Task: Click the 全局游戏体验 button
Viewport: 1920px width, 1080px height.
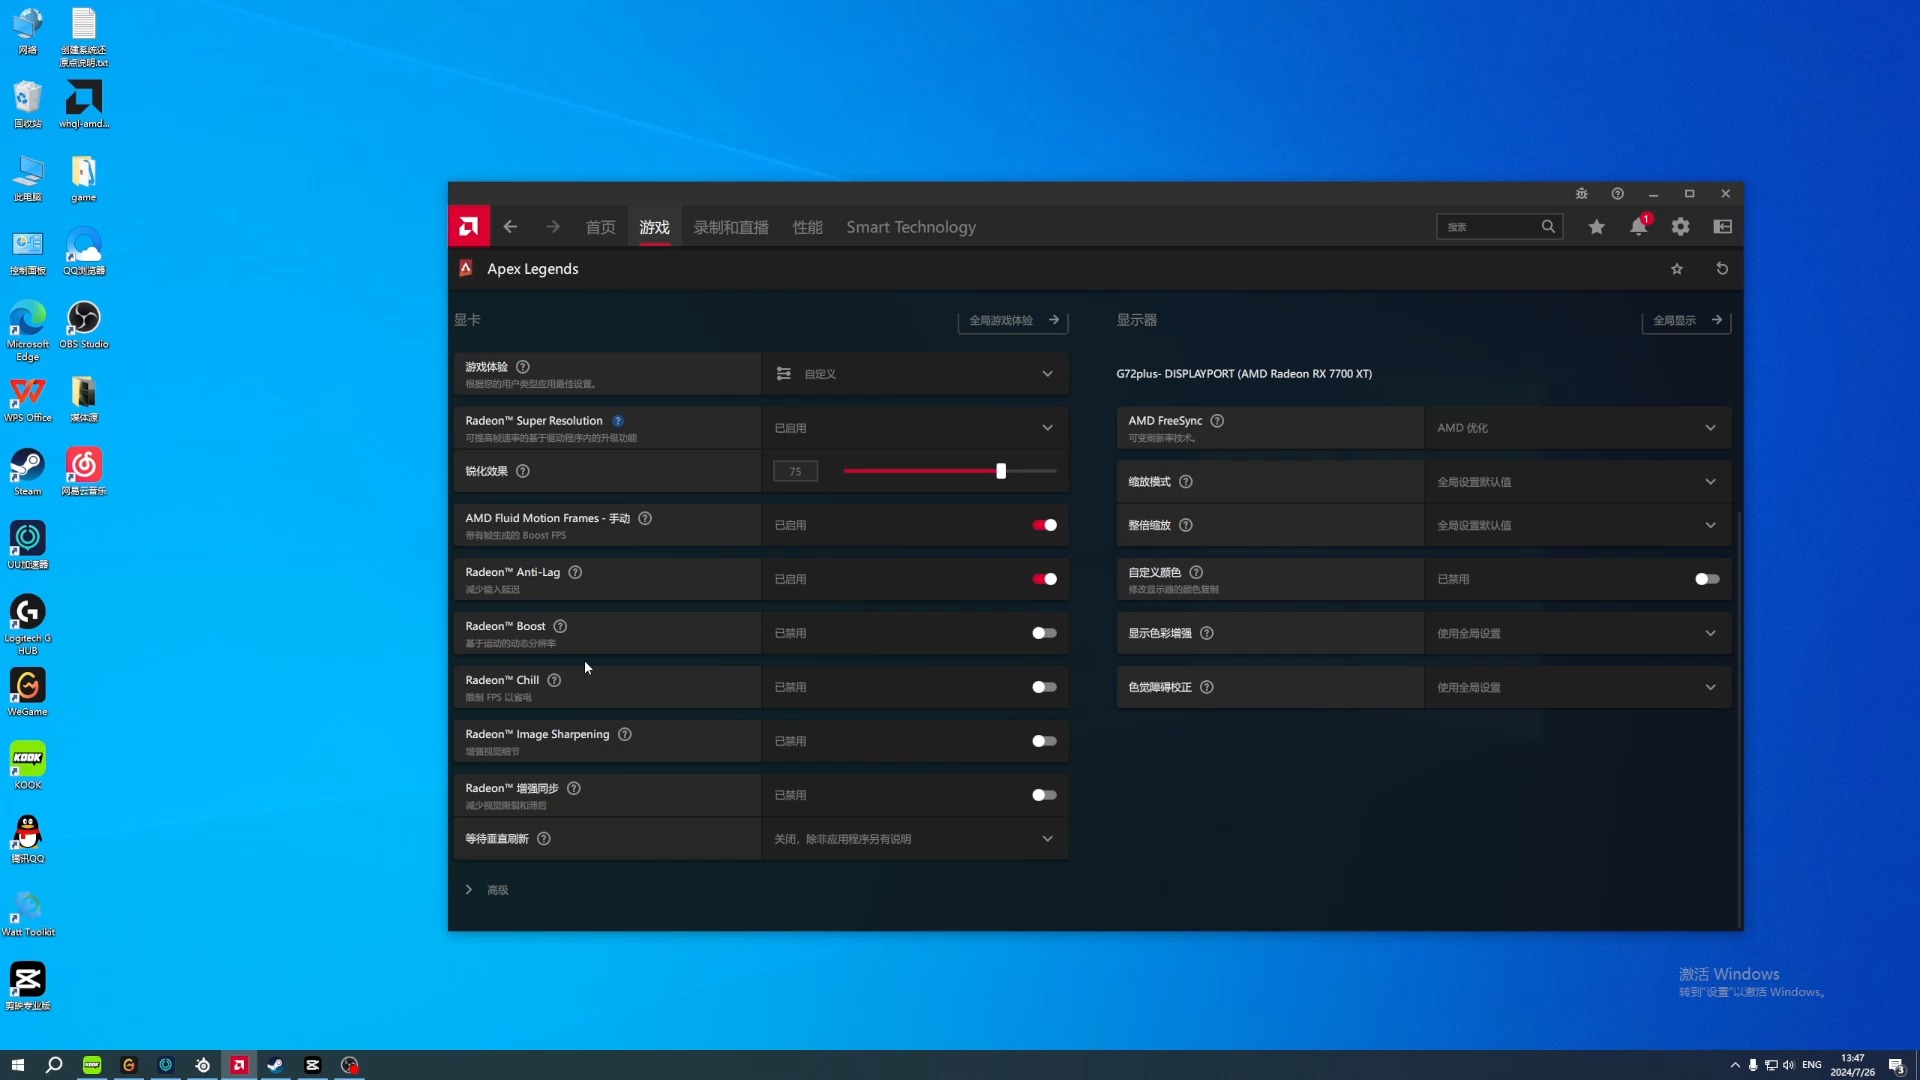Action: tap(1013, 321)
